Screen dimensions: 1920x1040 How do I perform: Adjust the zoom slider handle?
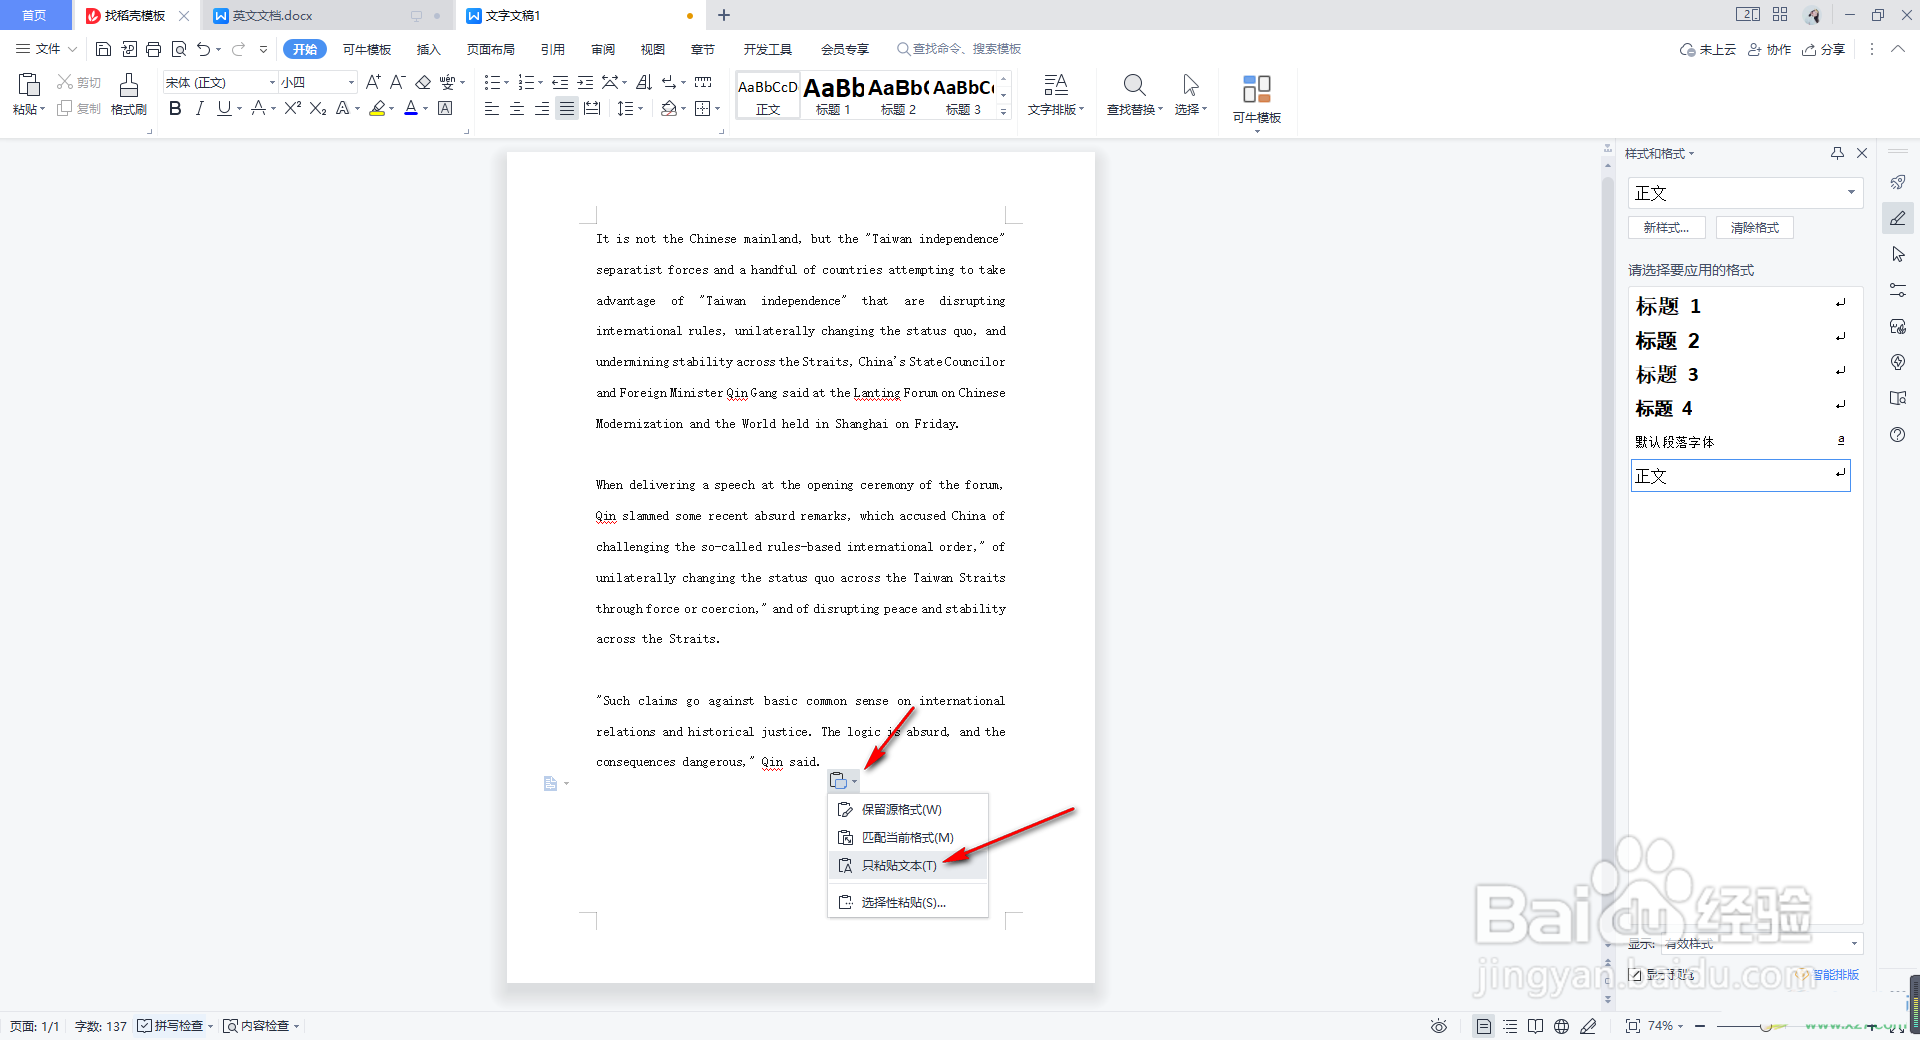(1766, 1026)
